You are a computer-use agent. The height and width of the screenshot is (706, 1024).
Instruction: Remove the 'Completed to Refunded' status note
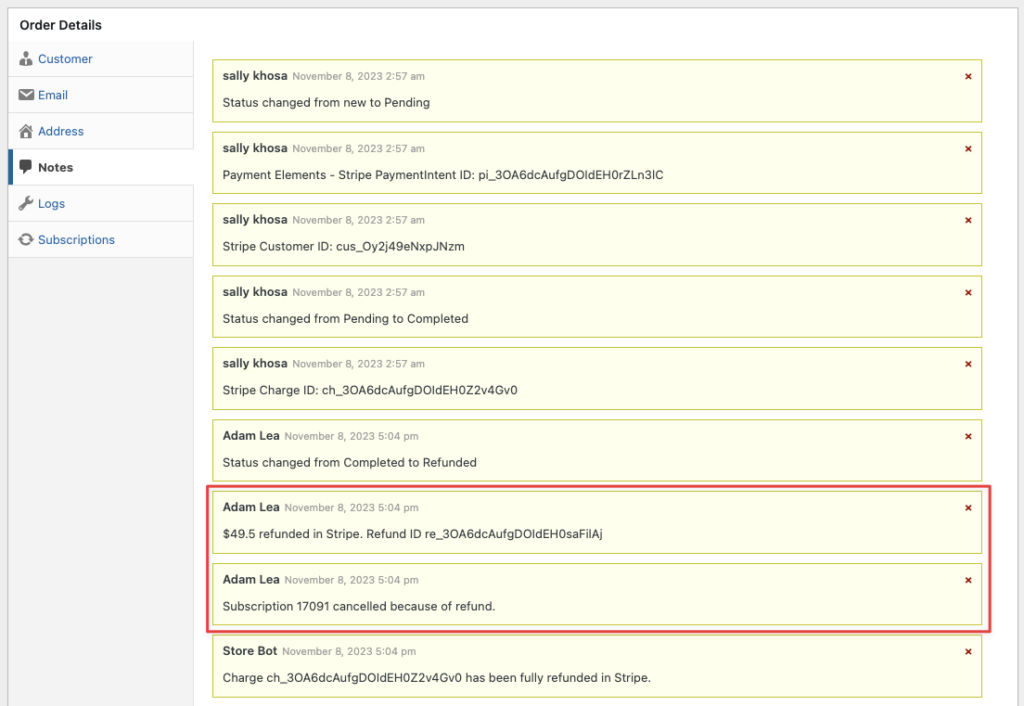(968, 436)
